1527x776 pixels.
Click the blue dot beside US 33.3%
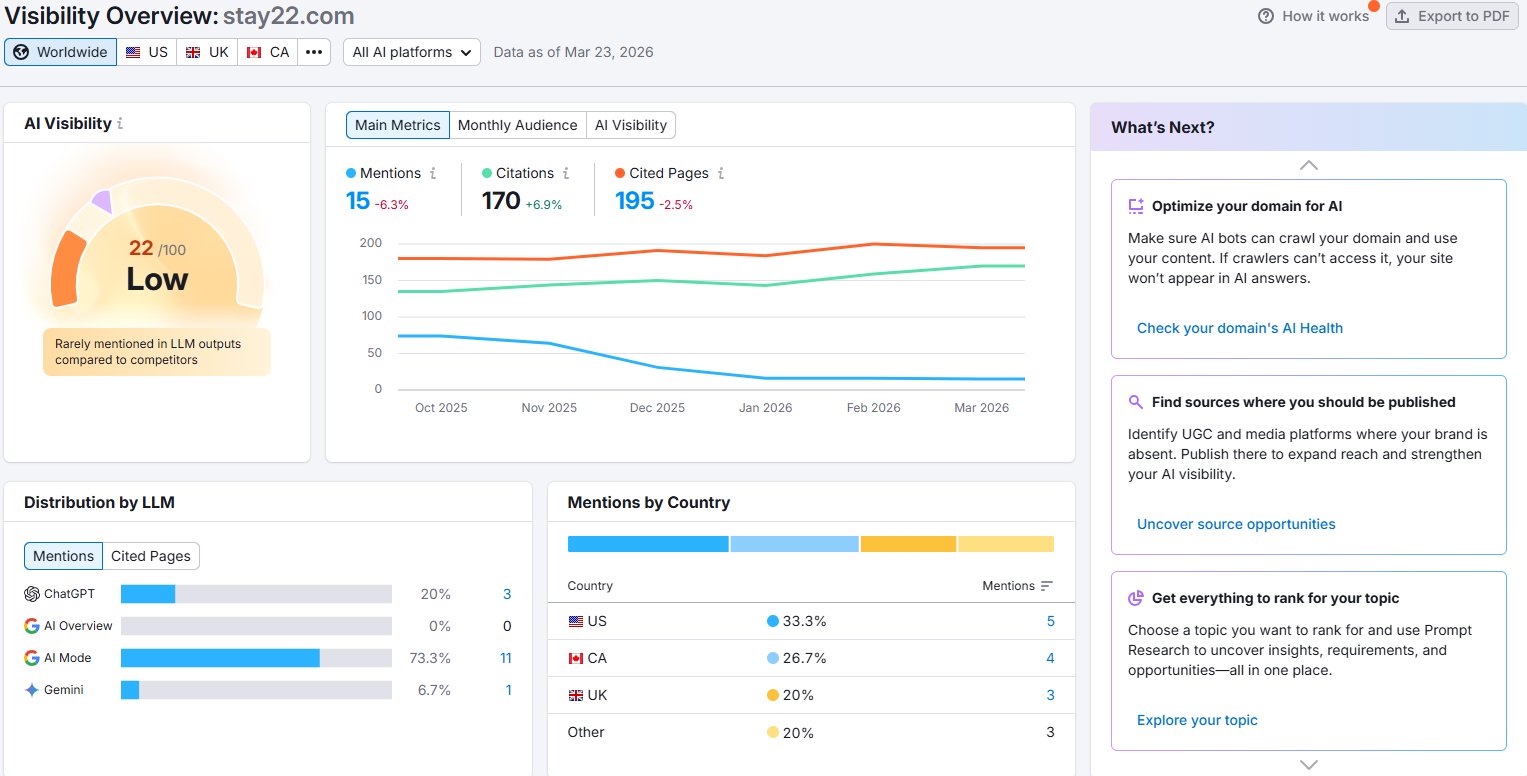772,621
